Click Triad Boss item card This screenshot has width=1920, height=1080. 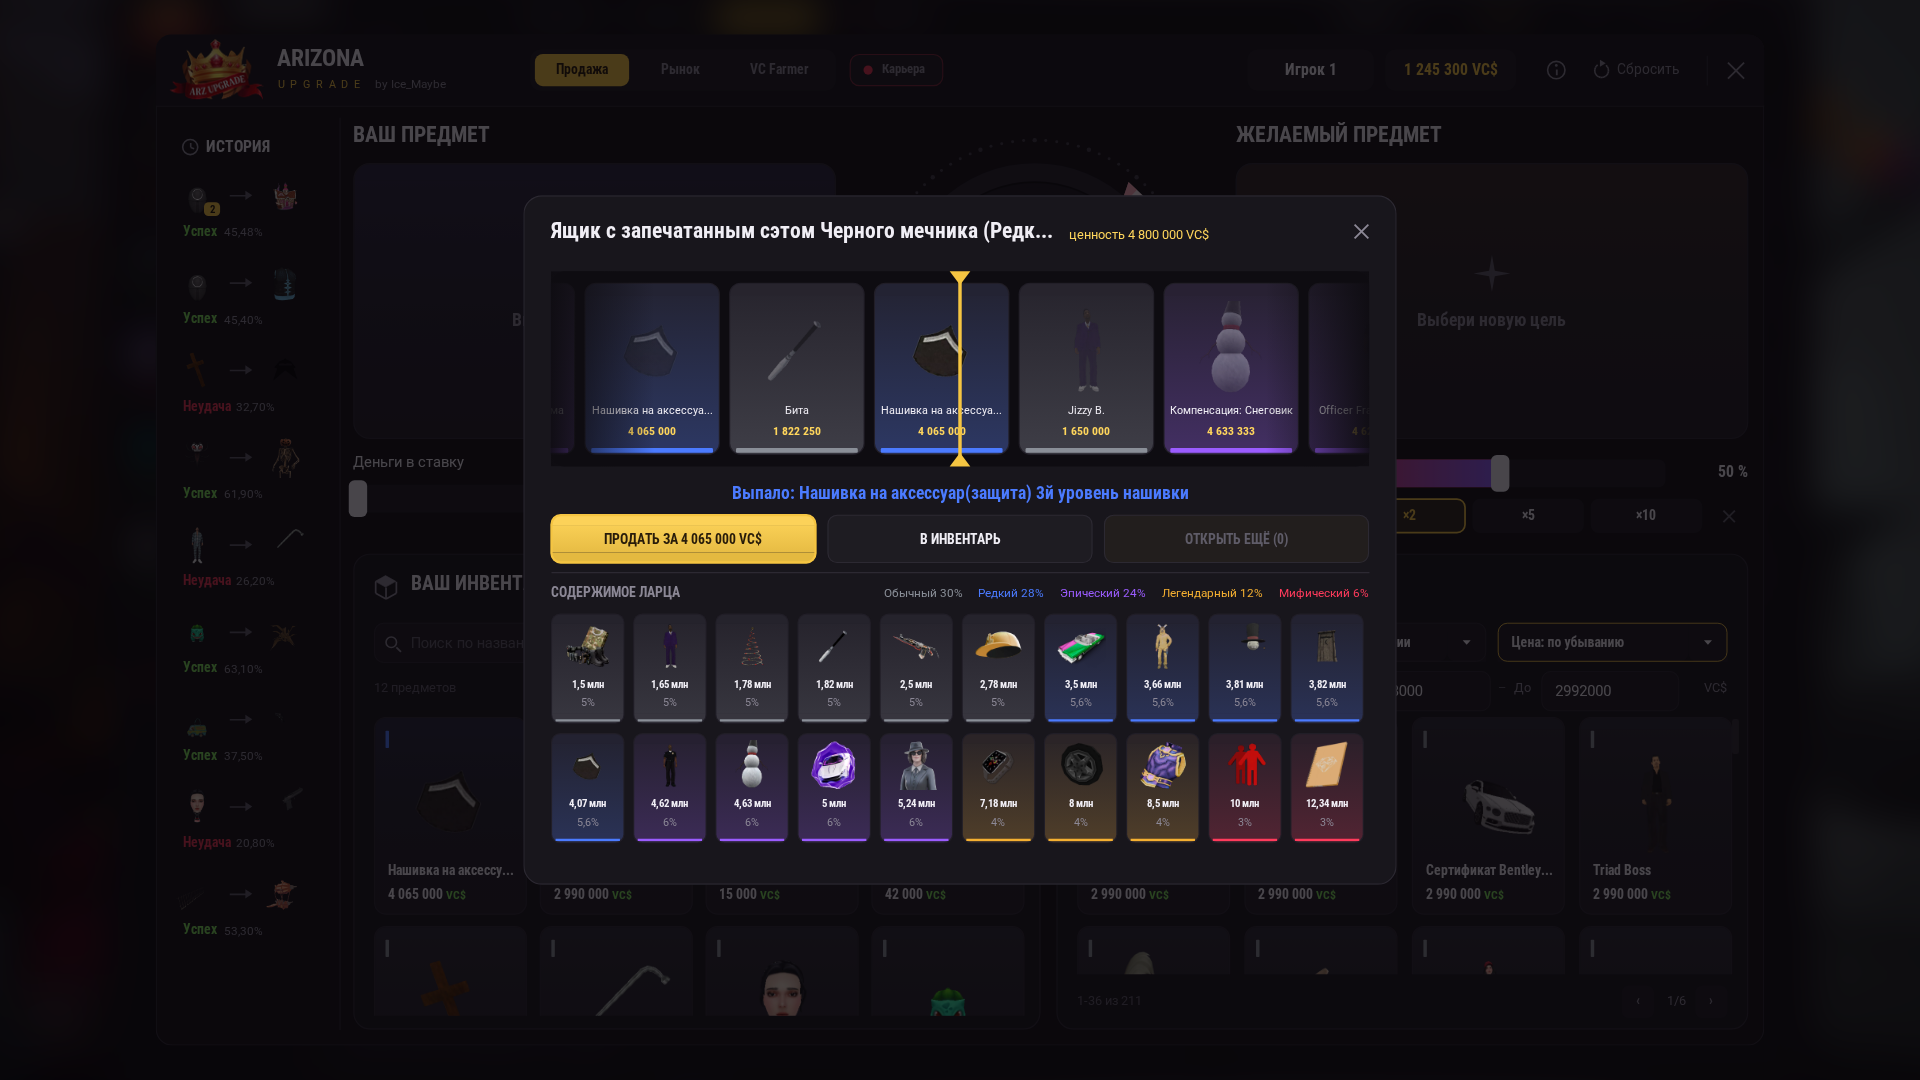coord(1656,815)
